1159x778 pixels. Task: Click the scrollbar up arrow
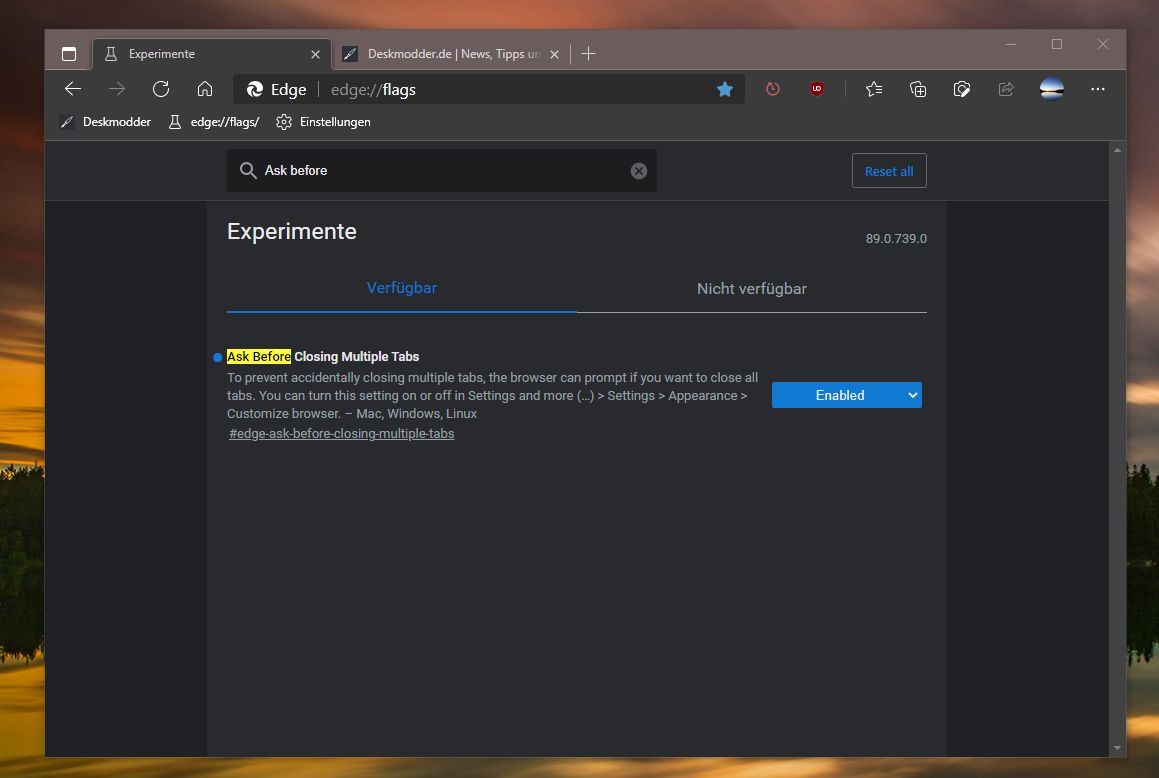(x=1117, y=150)
